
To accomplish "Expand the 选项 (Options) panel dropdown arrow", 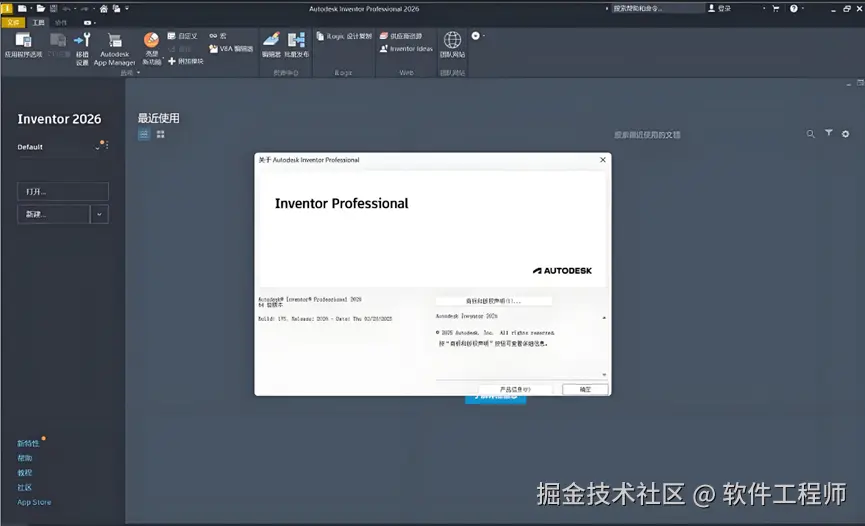I will click(x=138, y=72).
